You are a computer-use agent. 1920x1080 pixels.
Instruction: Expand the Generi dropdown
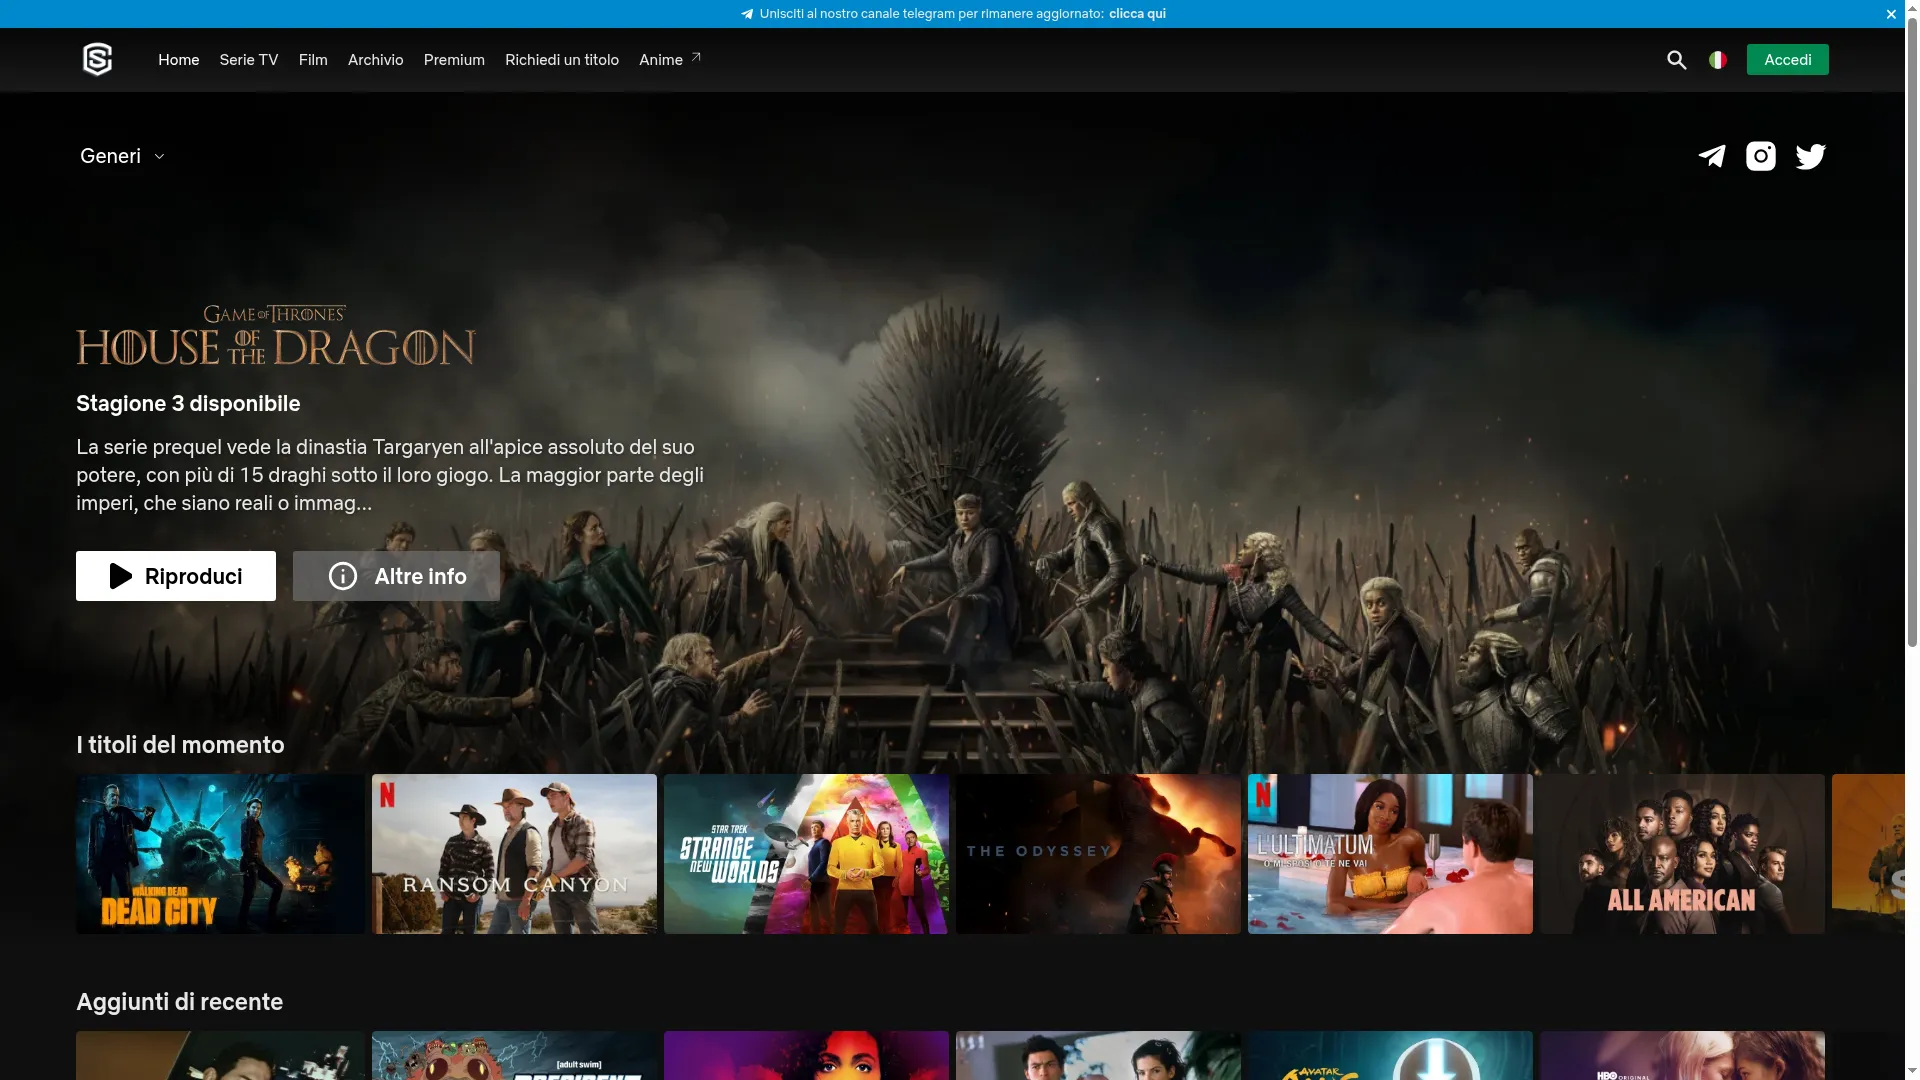[x=122, y=156]
